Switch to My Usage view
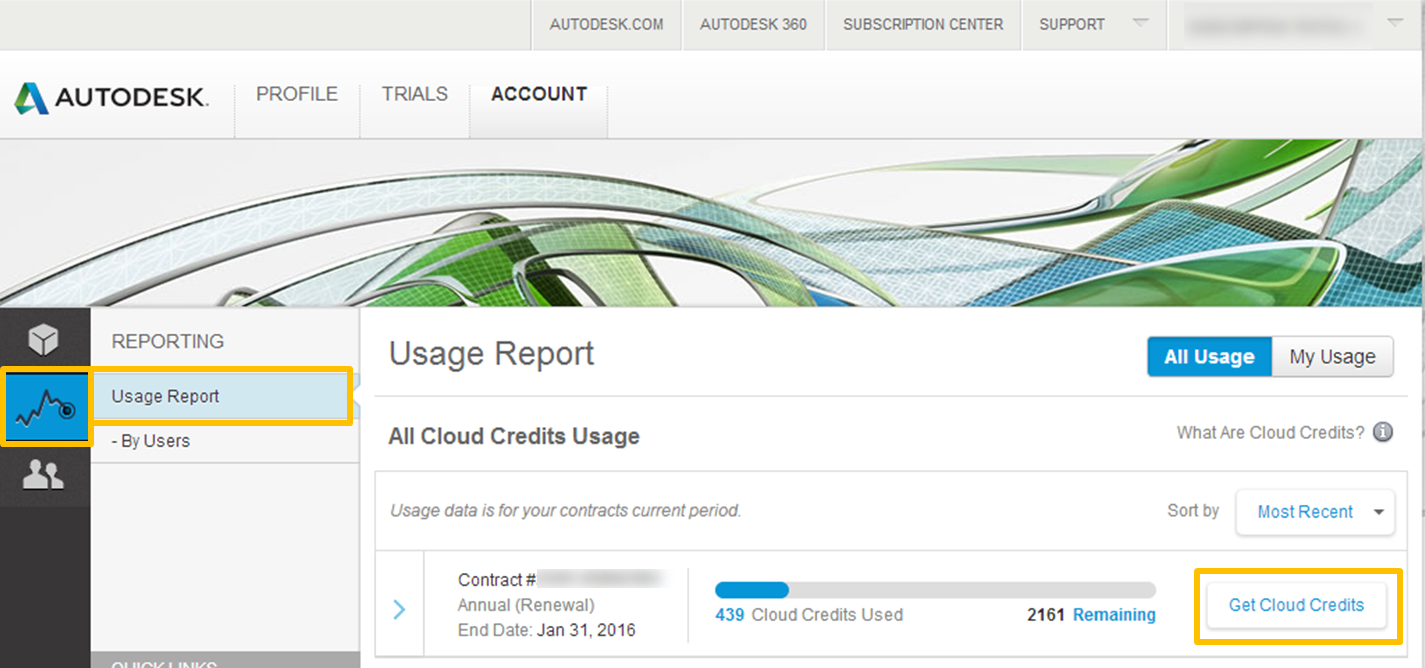Viewport: 1425px width, 668px height. coord(1332,357)
